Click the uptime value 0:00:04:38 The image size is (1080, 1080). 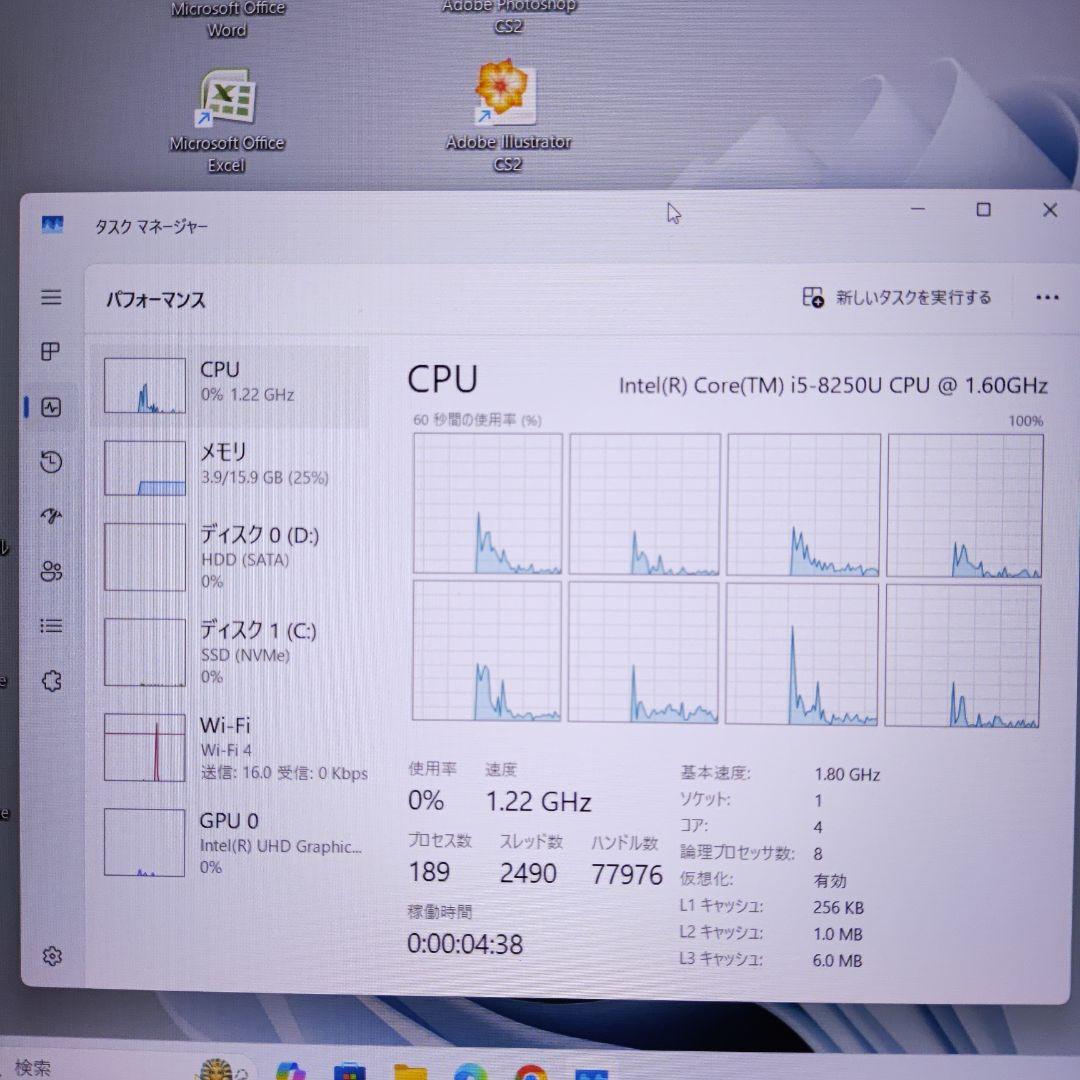465,944
